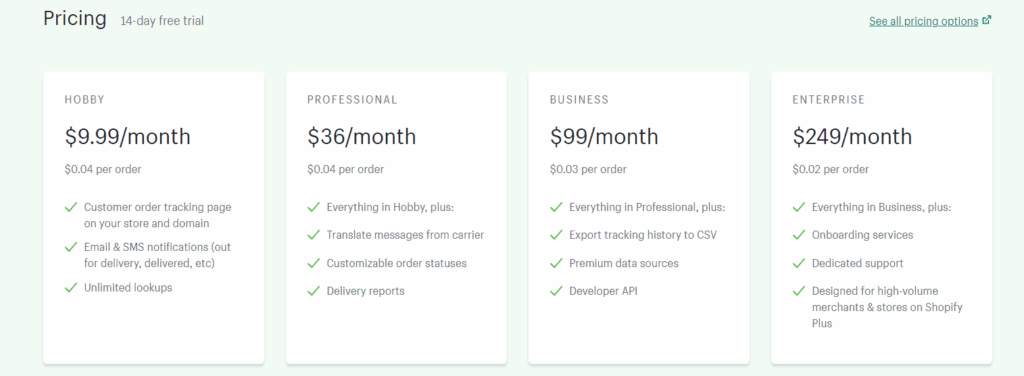
Task: Click checkmark beside Export tracking history to CSV
Action: (x=556, y=235)
